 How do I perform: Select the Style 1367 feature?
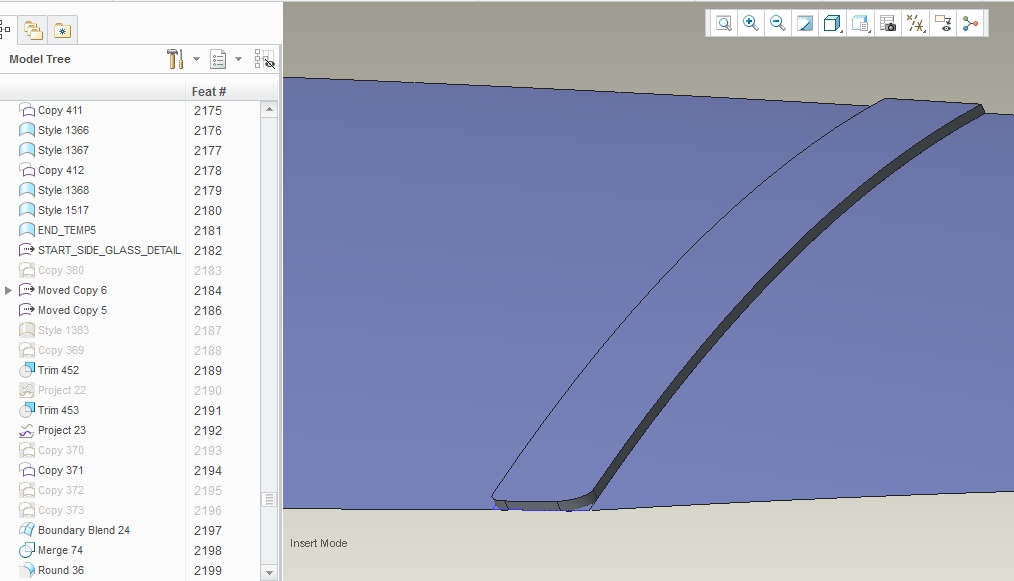pyautogui.click(x=63, y=150)
